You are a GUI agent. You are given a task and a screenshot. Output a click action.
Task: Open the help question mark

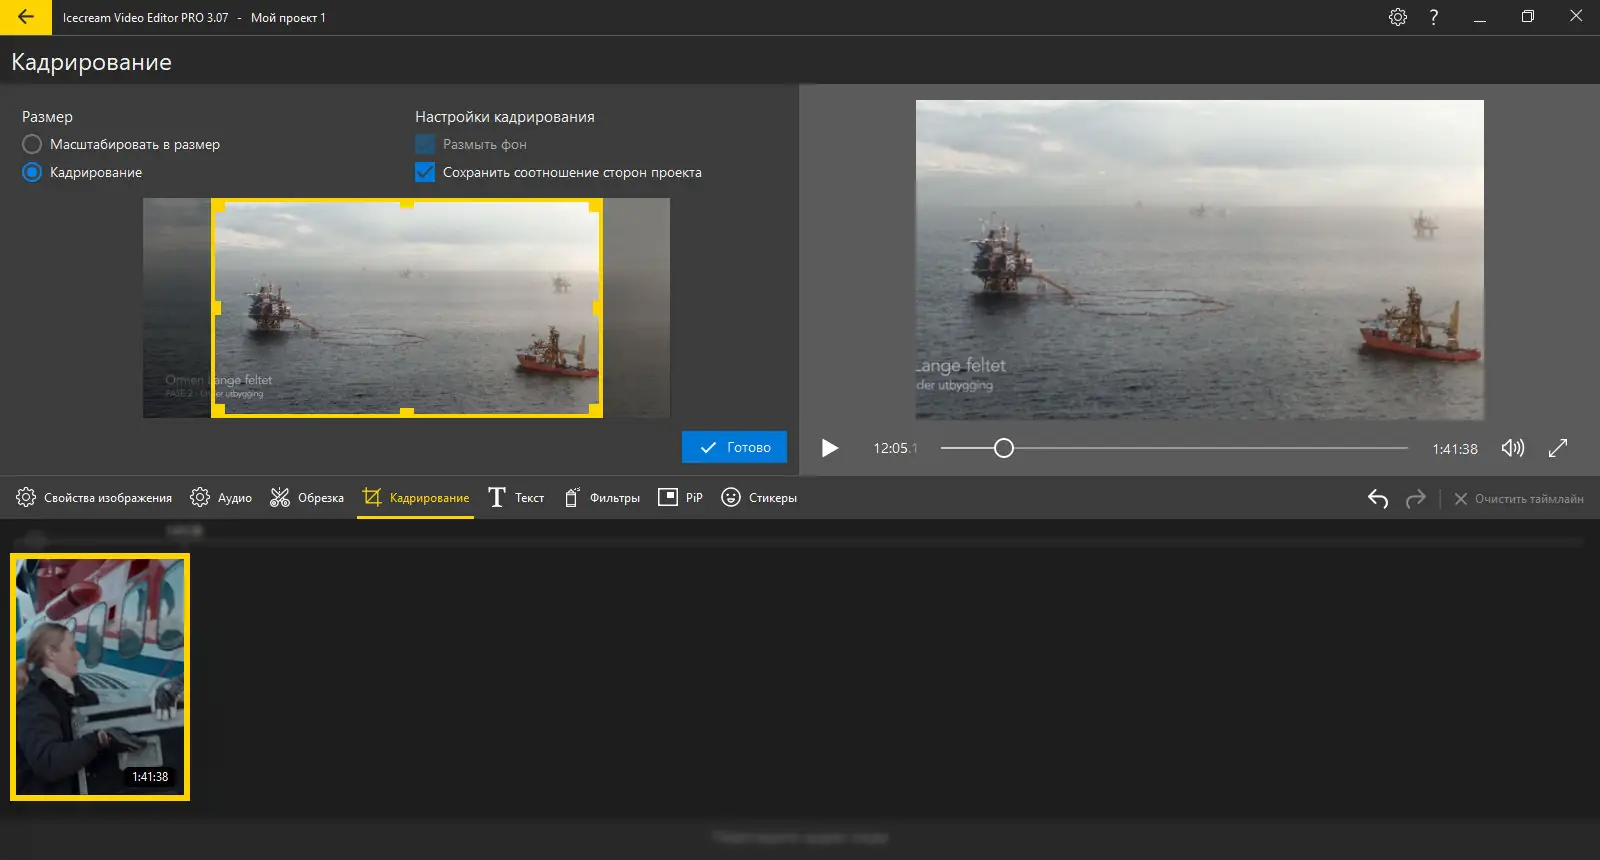pos(1434,17)
